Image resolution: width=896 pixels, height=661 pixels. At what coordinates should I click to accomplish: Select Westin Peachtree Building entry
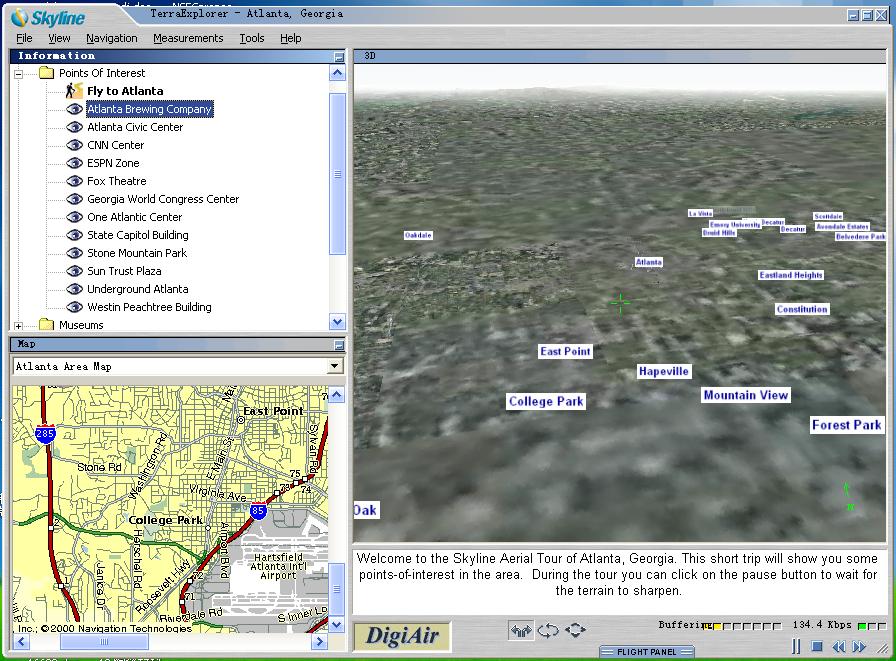(149, 307)
